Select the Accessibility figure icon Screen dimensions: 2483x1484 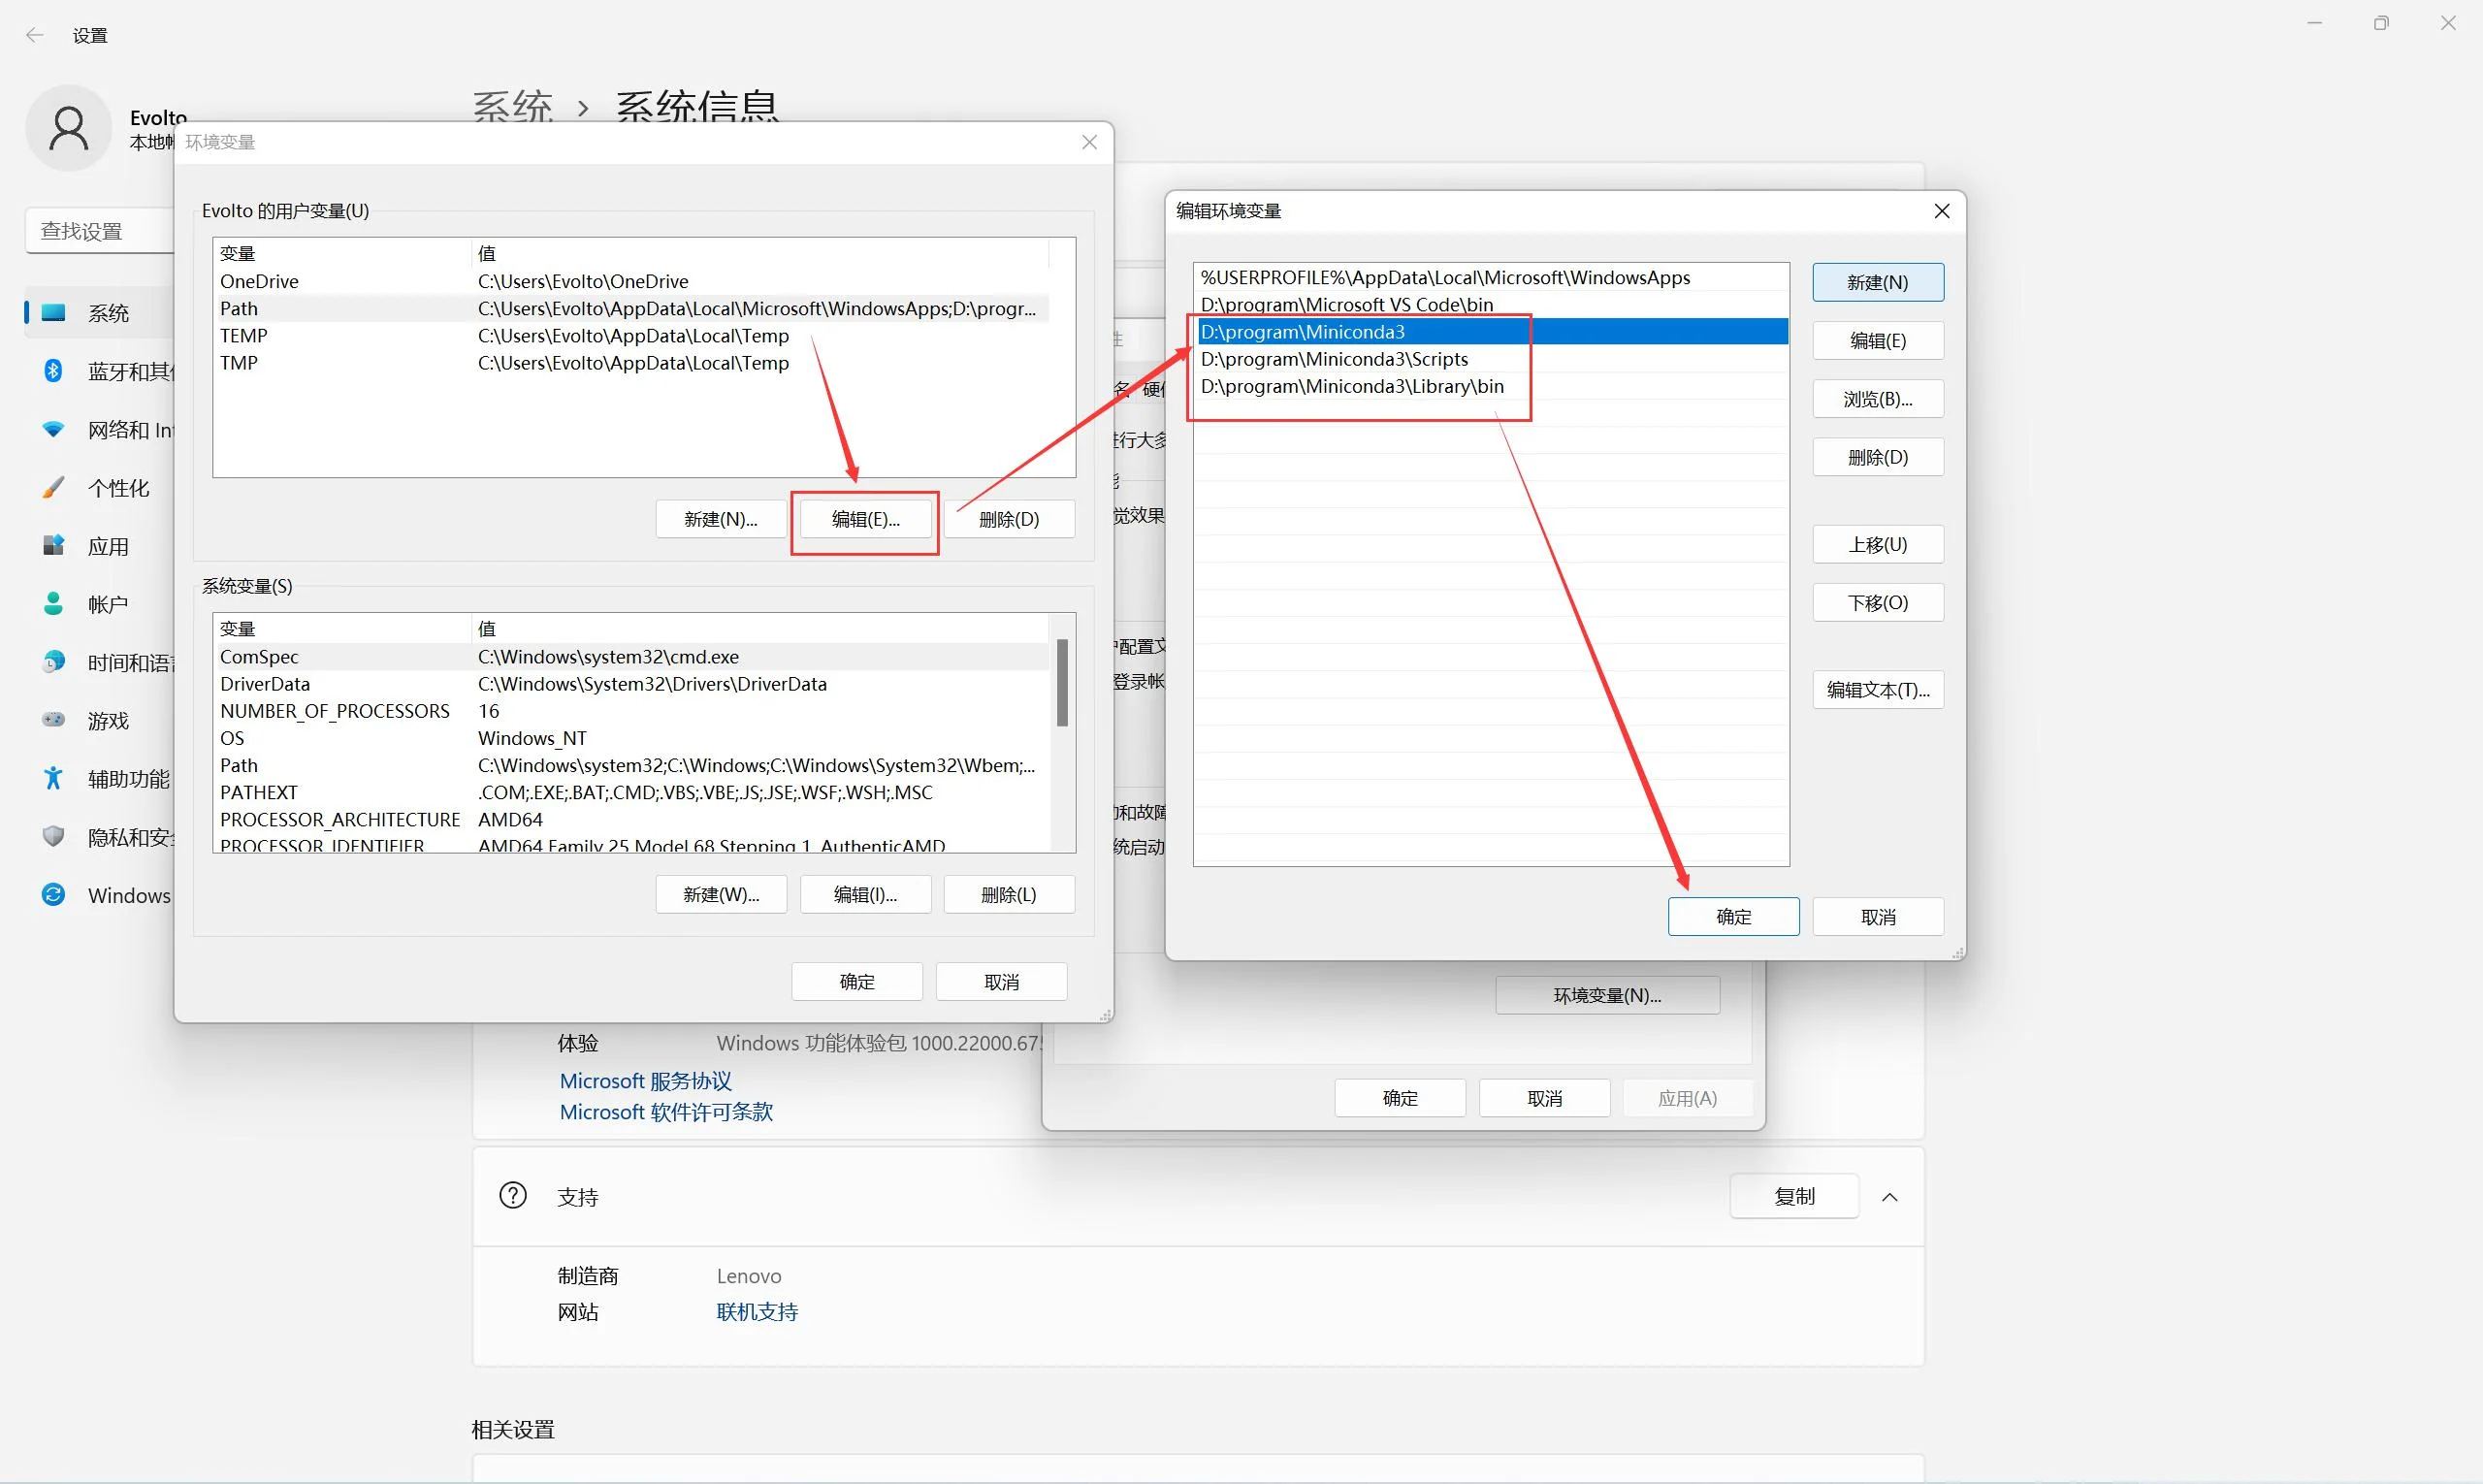tap(53, 778)
